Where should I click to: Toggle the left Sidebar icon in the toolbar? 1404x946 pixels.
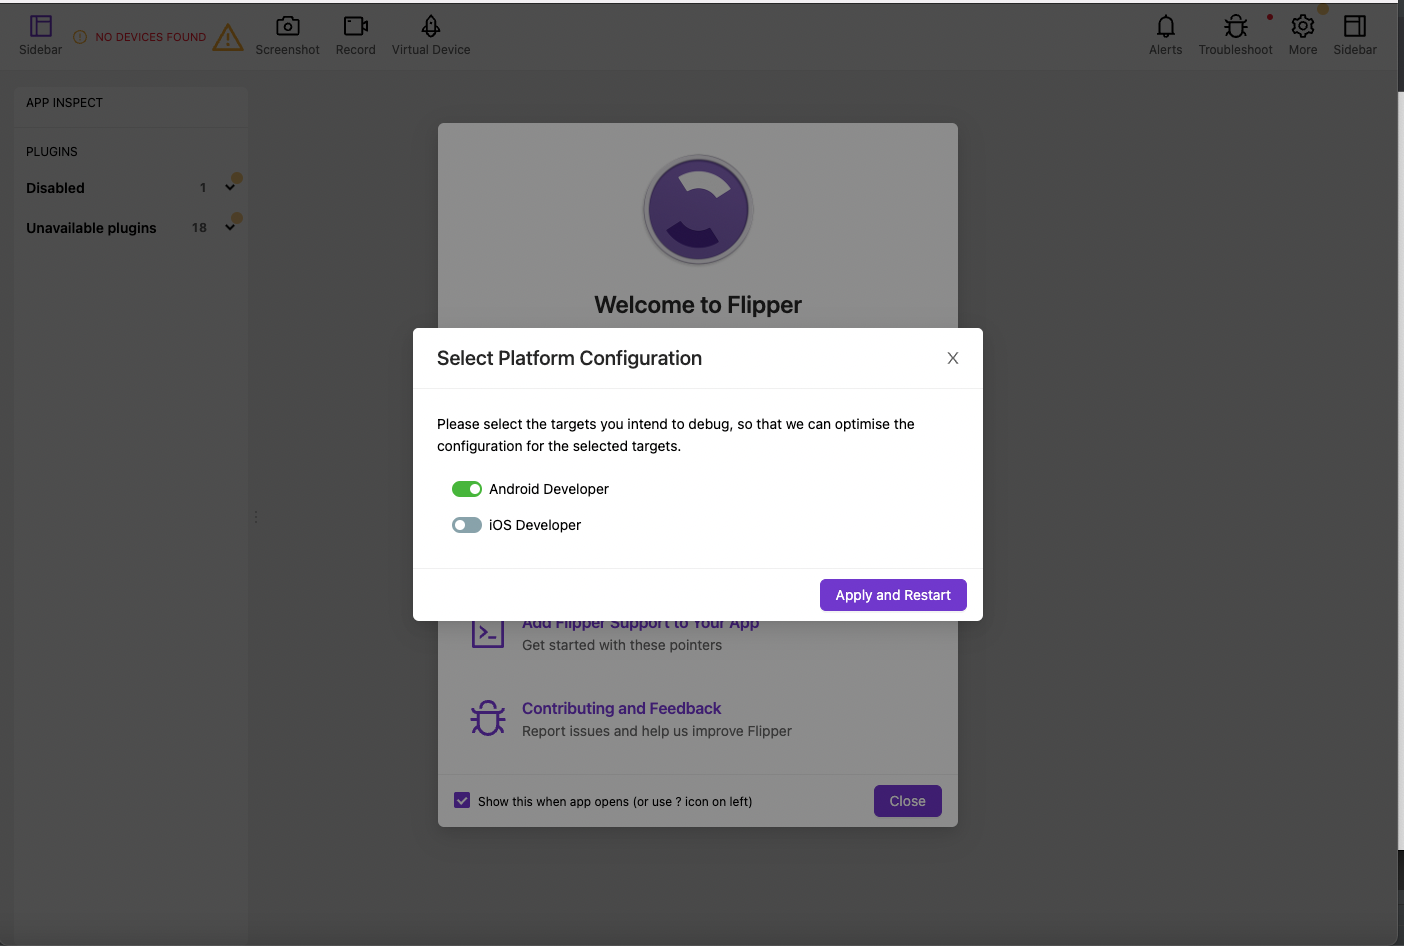(41, 26)
